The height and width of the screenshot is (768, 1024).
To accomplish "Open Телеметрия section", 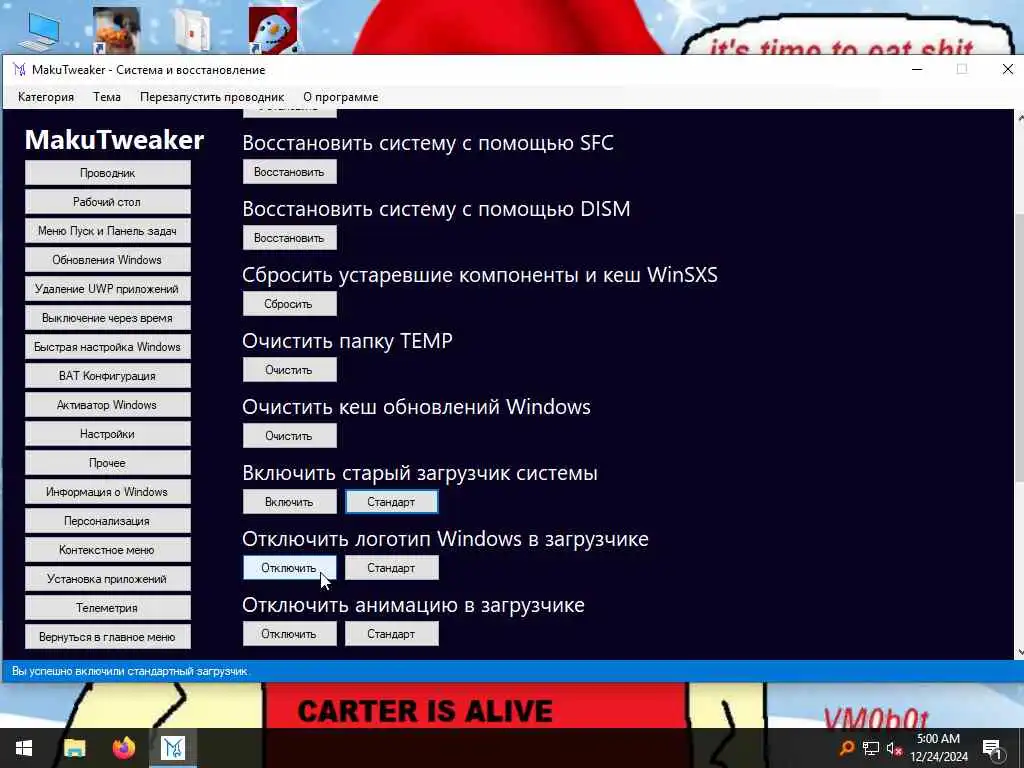I will (x=108, y=607).
